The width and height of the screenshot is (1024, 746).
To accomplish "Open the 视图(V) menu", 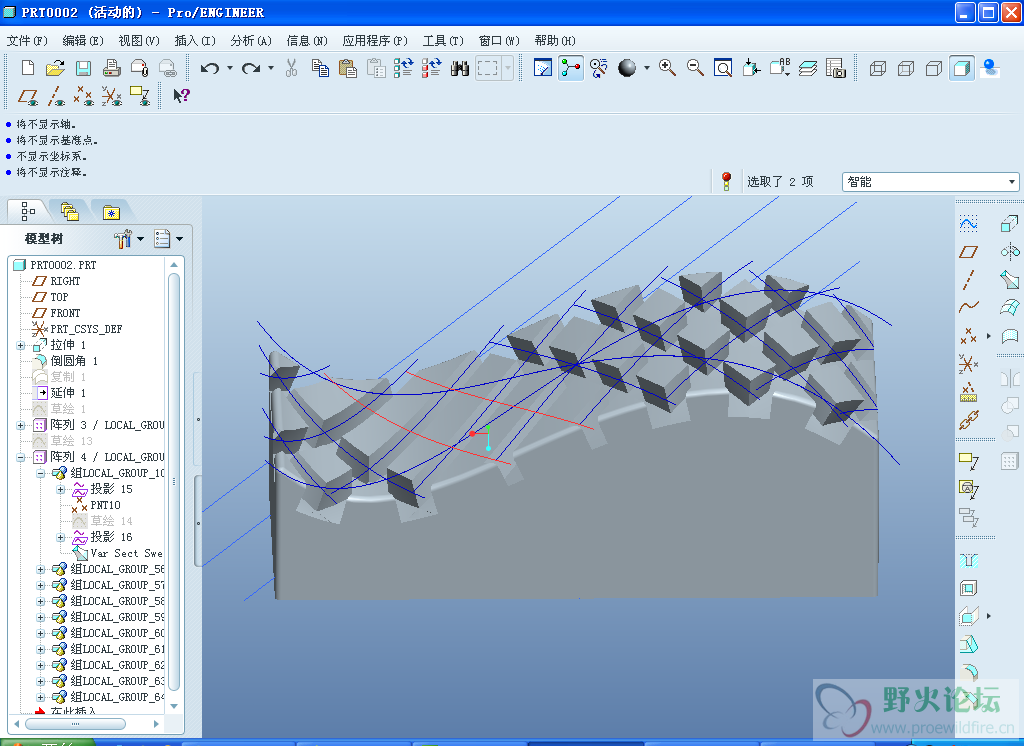I will (139, 41).
